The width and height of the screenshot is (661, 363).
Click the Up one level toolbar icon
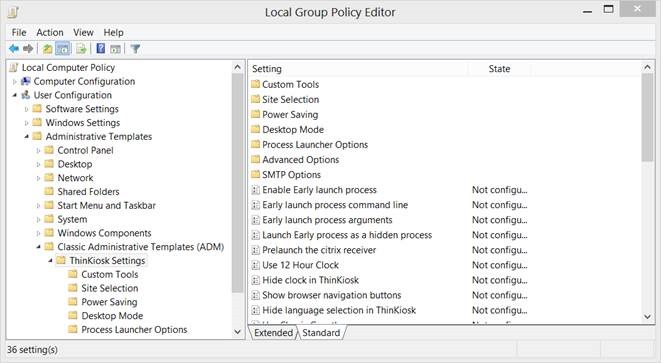point(48,49)
